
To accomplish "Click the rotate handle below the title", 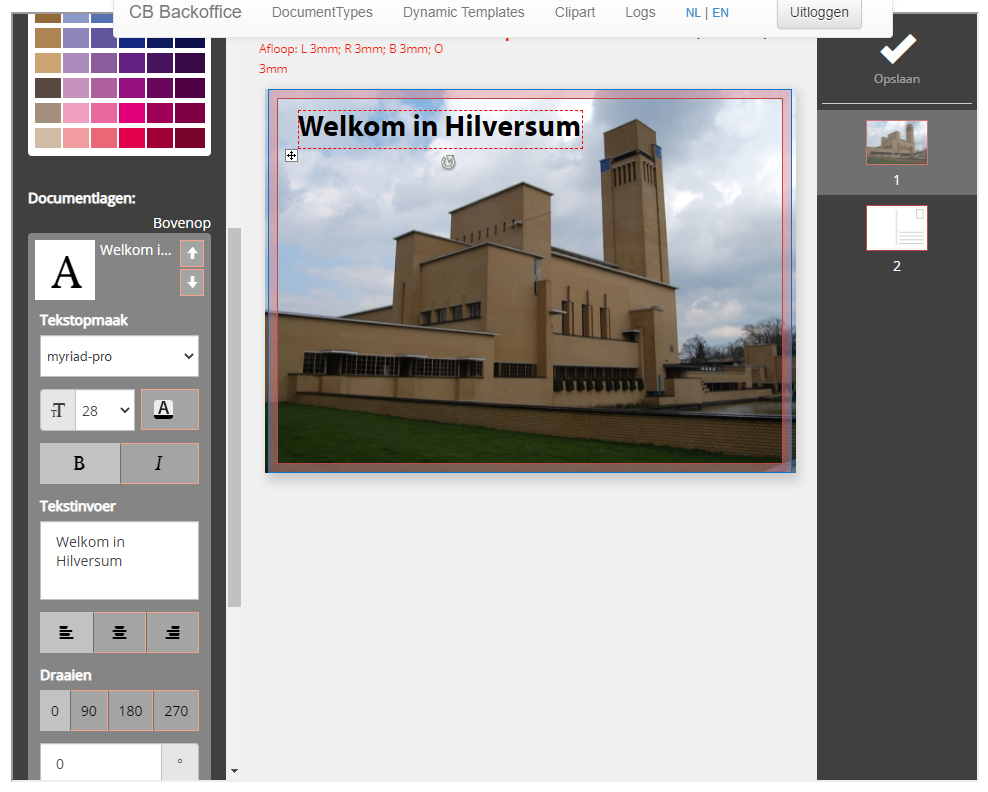I will 448,163.
